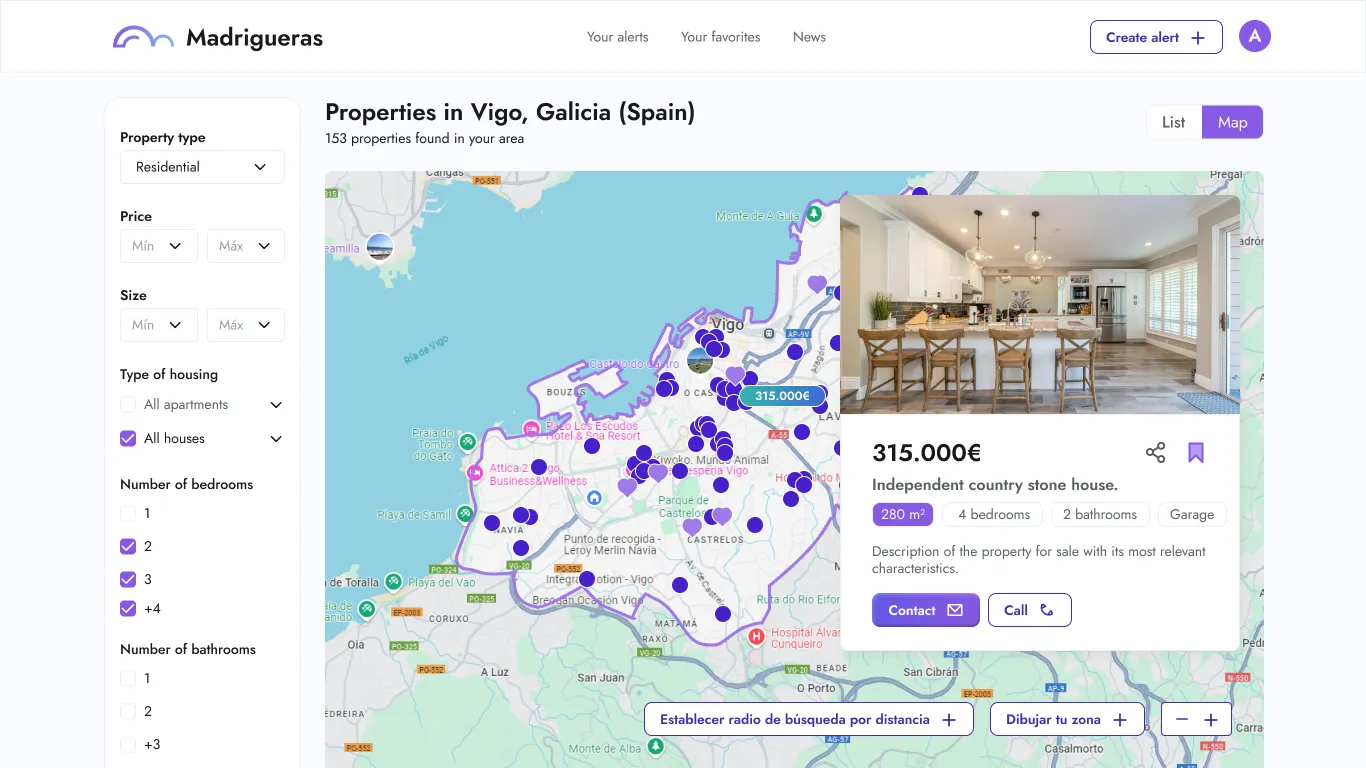Screen dimensions: 1366x768
Task: Check the +3 bathrooms checkbox
Action: click(128, 745)
